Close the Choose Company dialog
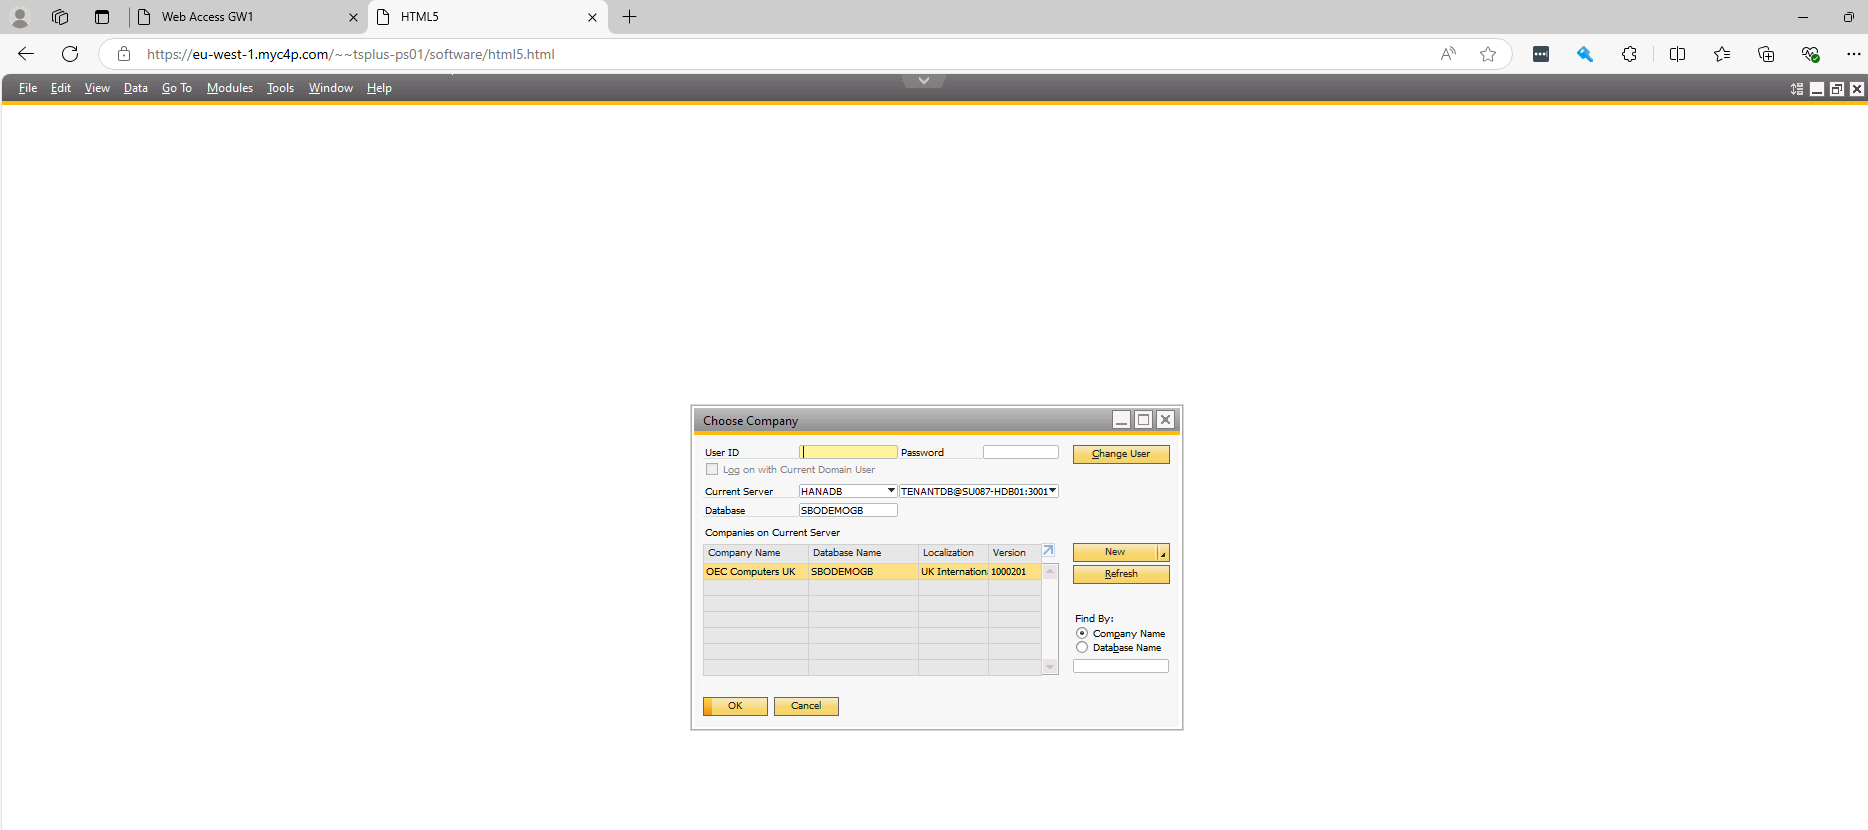 point(1165,420)
